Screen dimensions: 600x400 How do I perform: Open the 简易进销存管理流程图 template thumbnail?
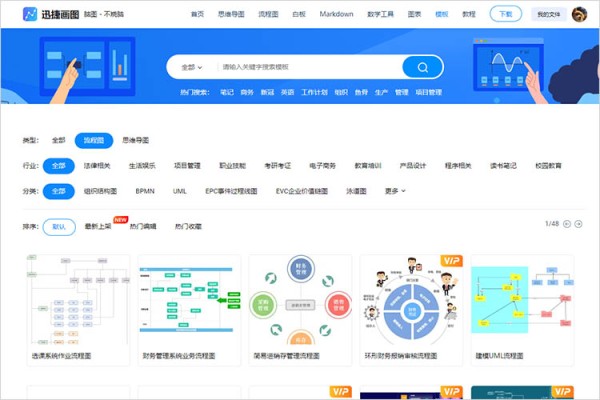click(300, 300)
